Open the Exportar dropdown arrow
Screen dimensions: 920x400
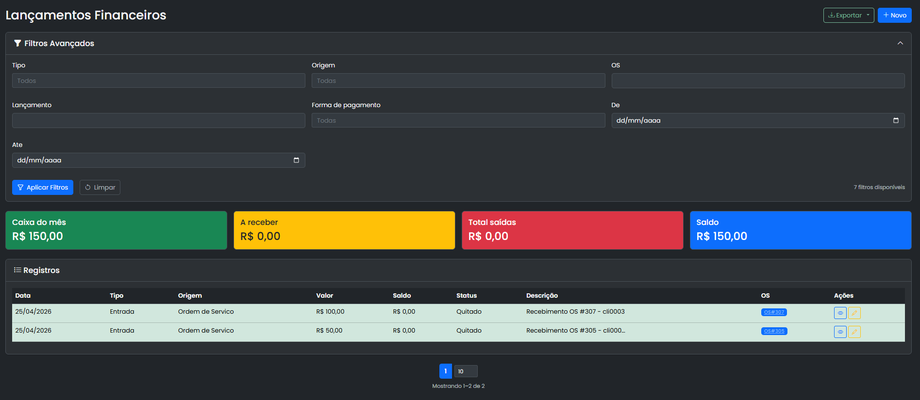pos(868,16)
